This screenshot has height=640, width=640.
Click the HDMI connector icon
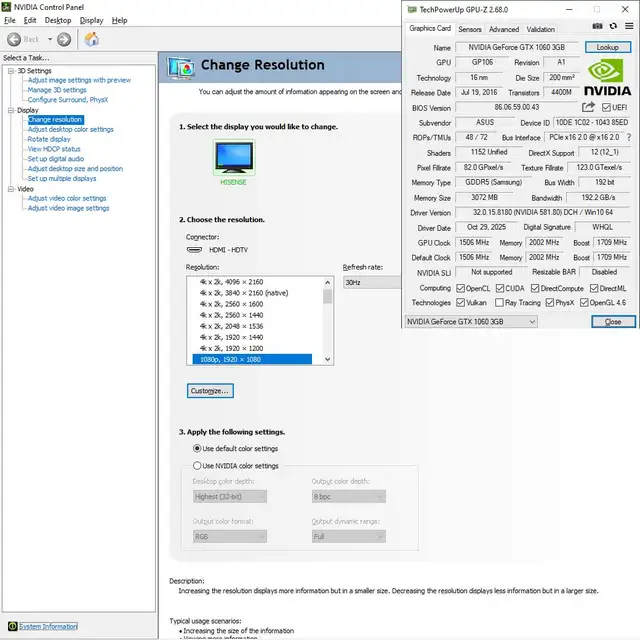pyautogui.click(x=194, y=250)
